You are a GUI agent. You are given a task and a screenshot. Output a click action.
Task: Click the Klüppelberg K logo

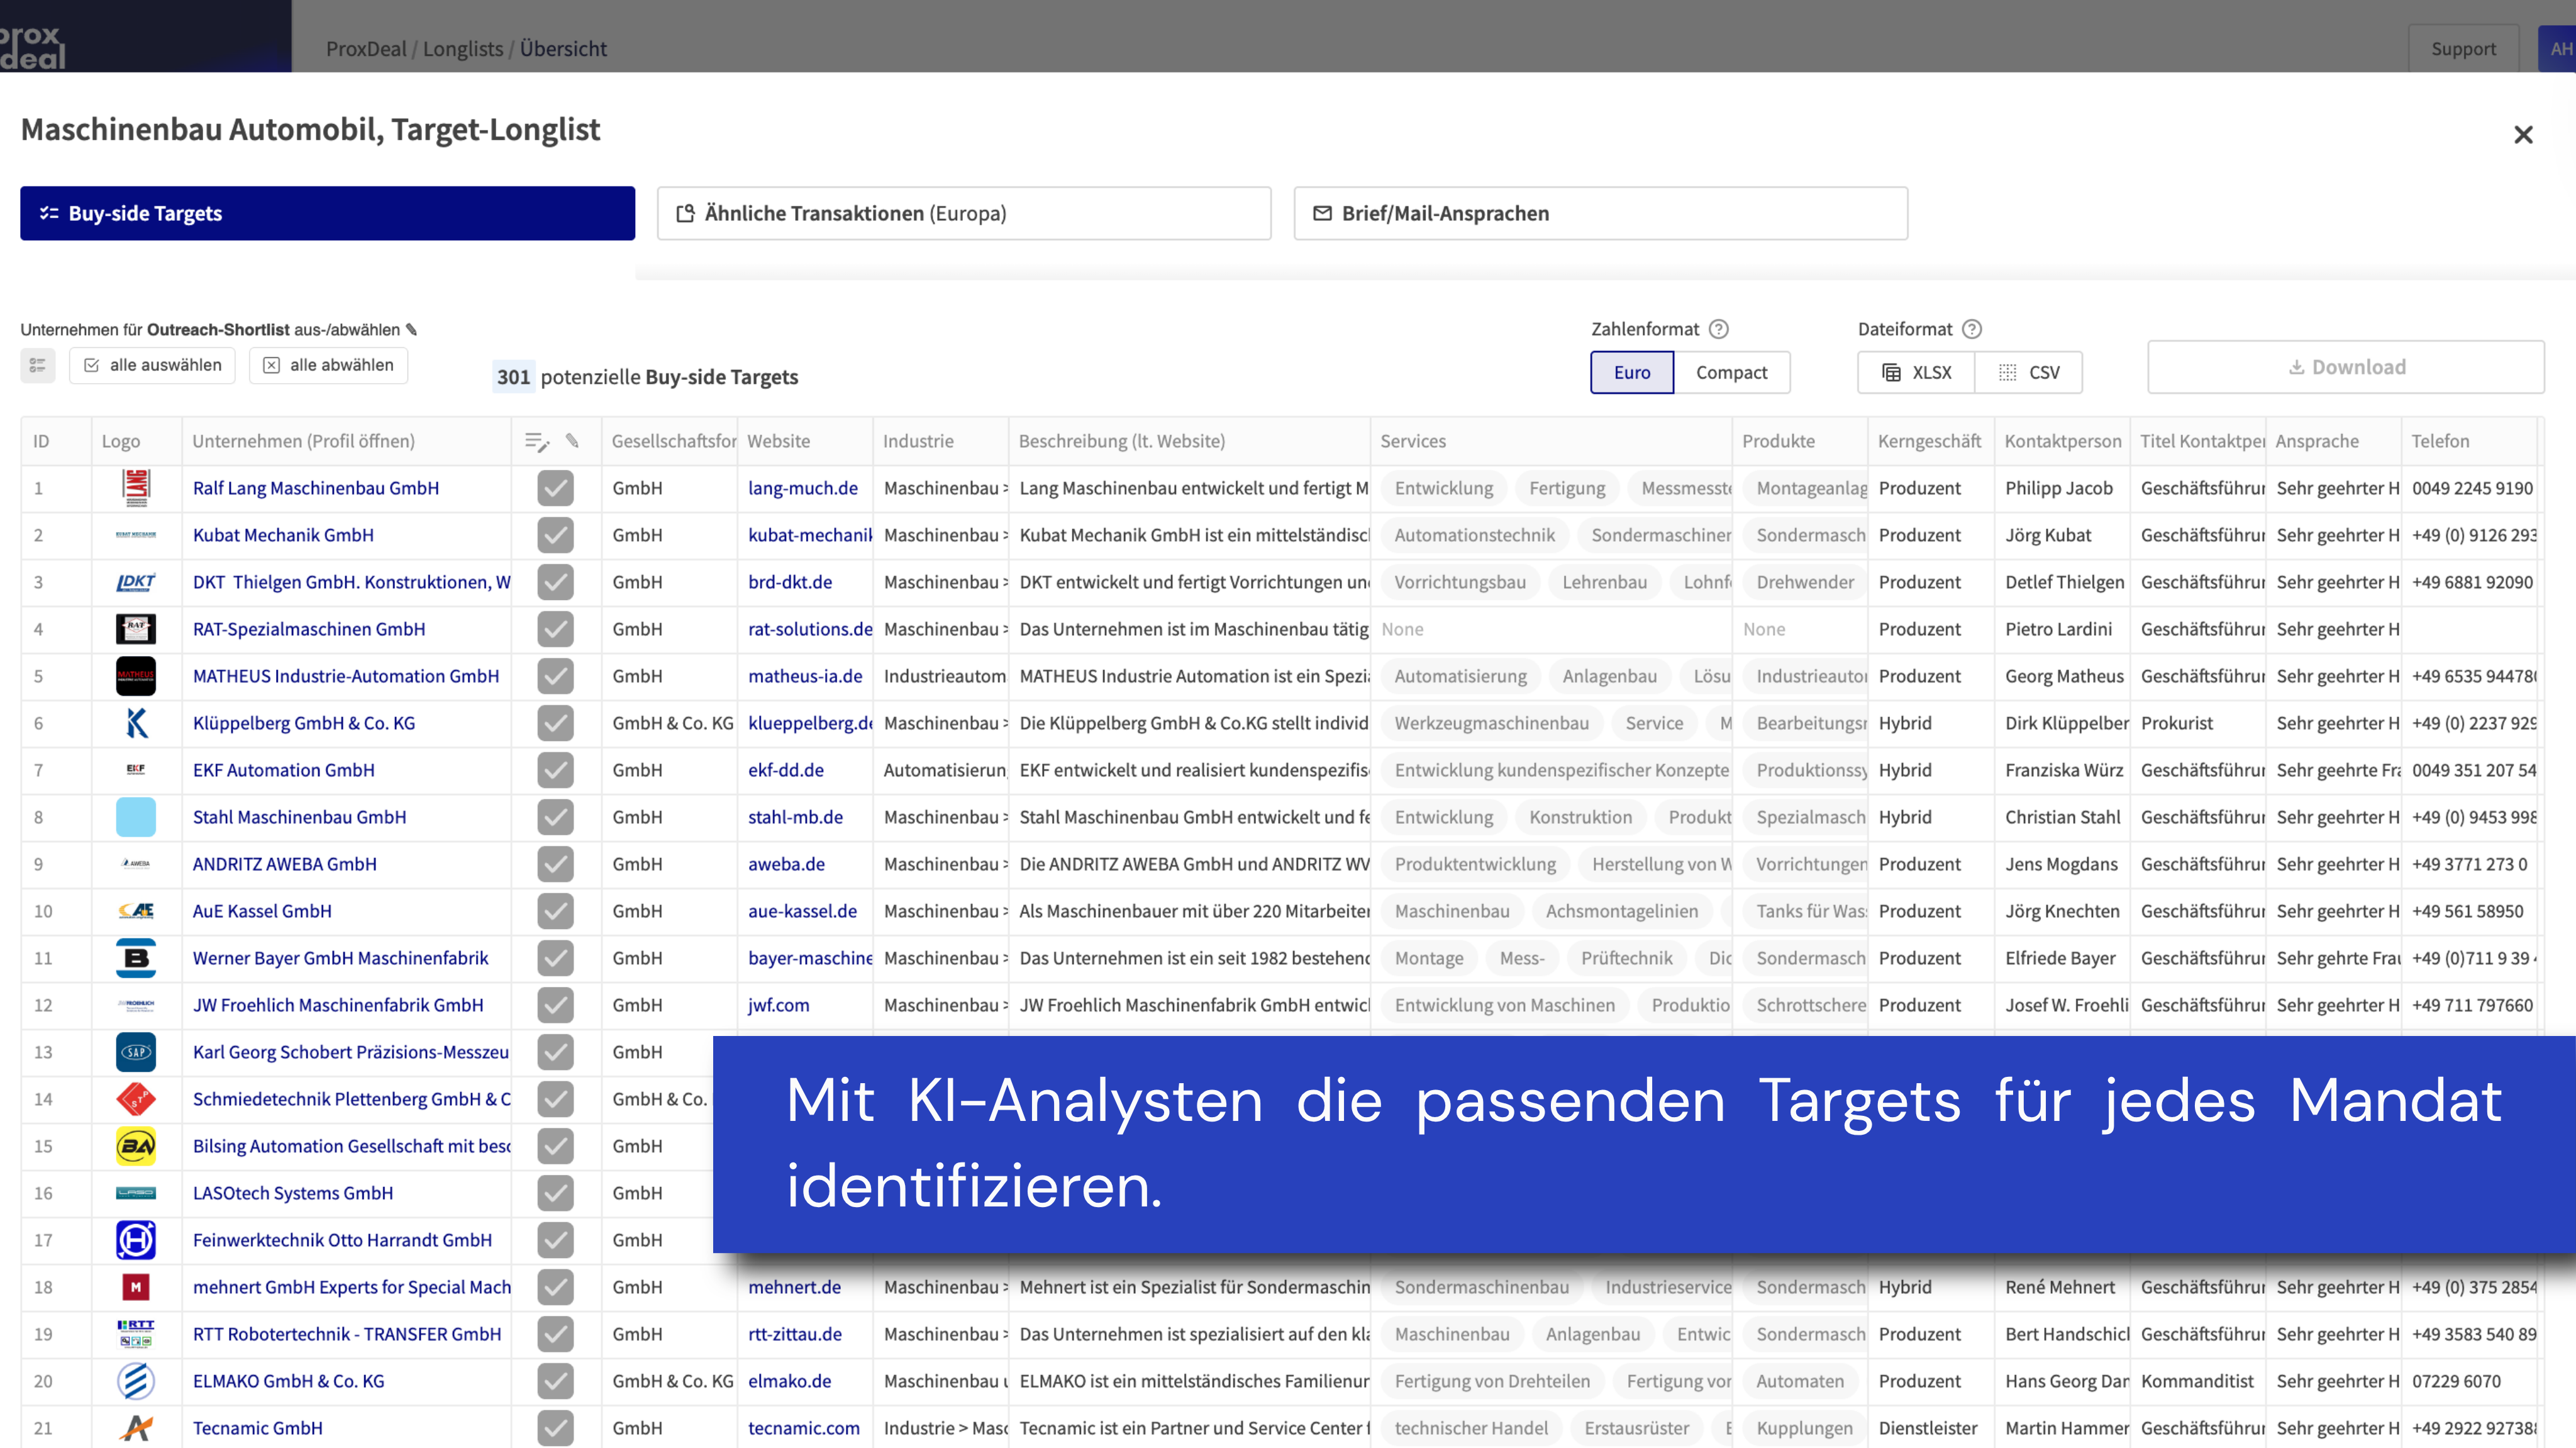pyautogui.click(x=136, y=723)
